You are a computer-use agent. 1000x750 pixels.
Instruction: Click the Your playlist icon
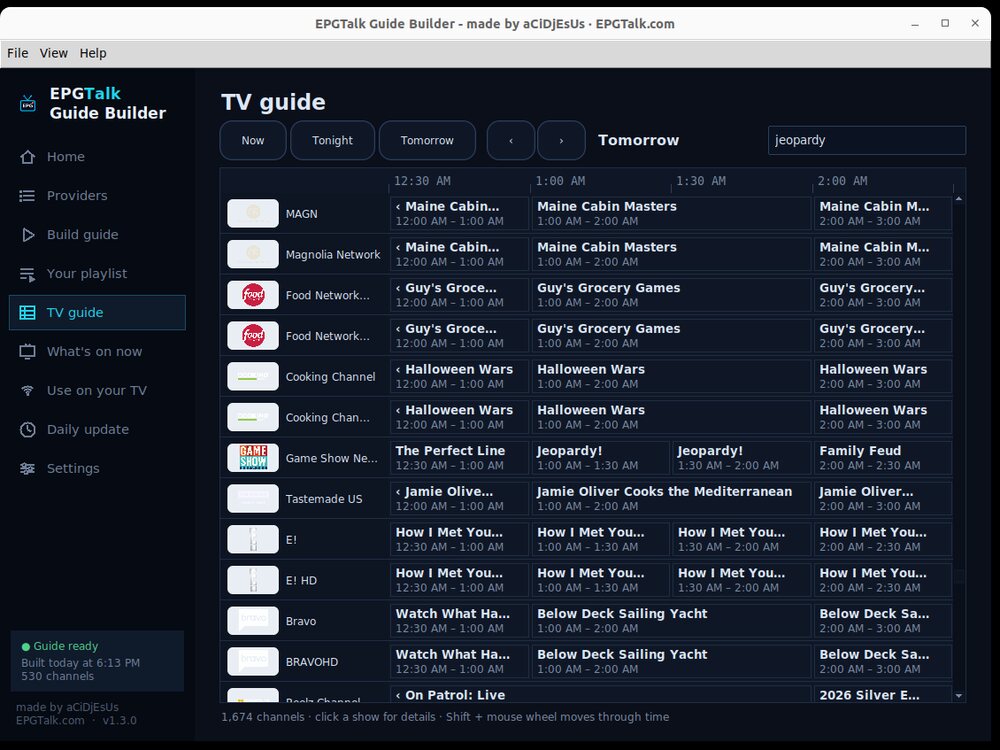coord(27,274)
